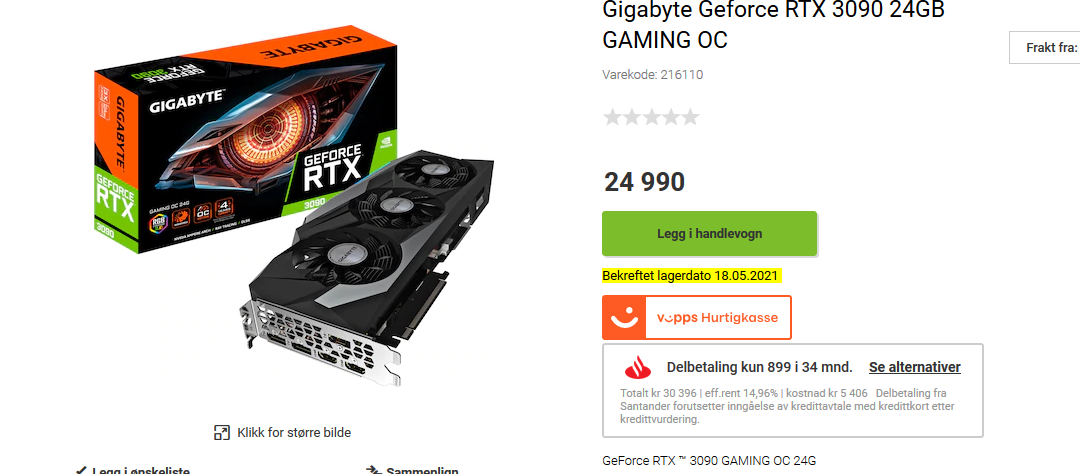Click the Sammenlign link
This screenshot has width=1080, height=474.
coord(422,471)
